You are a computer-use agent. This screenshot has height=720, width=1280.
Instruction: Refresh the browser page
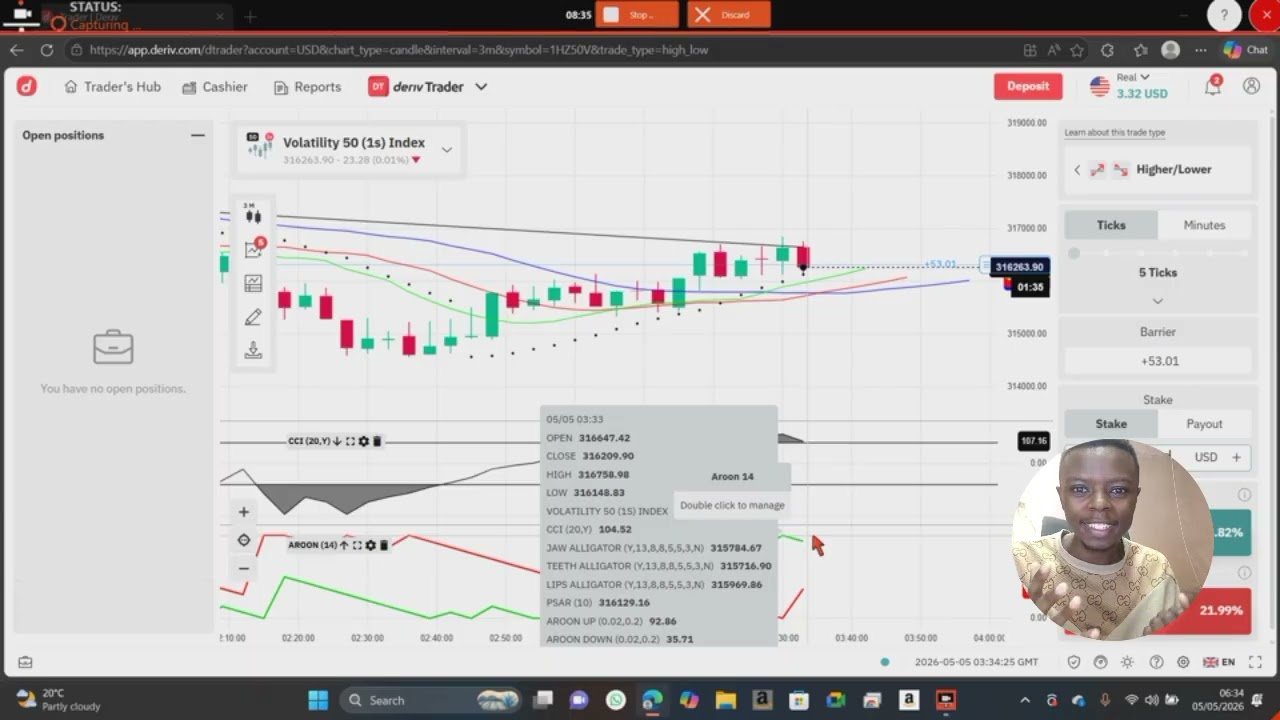(x=47, y=50)
